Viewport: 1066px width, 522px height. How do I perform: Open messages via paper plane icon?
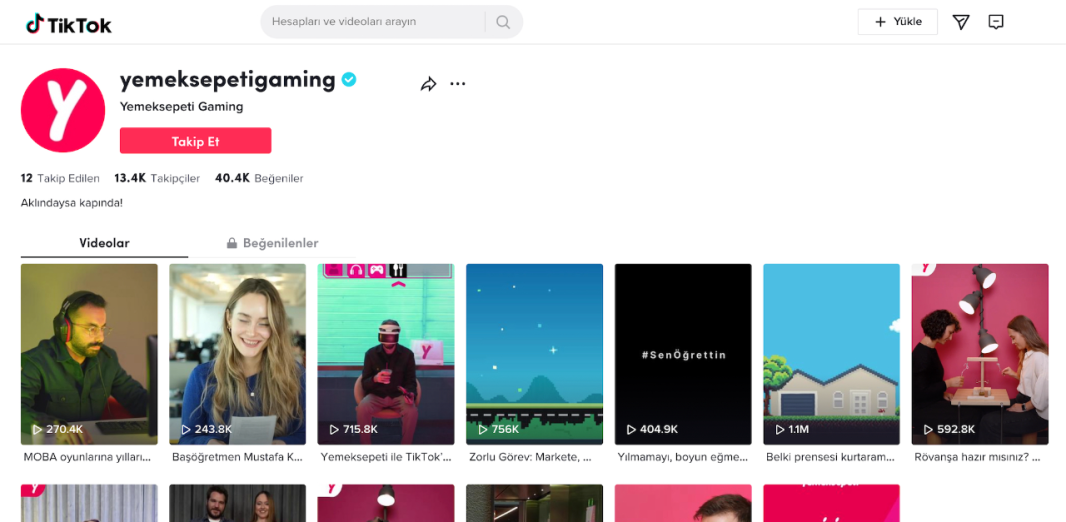point(961,22)
